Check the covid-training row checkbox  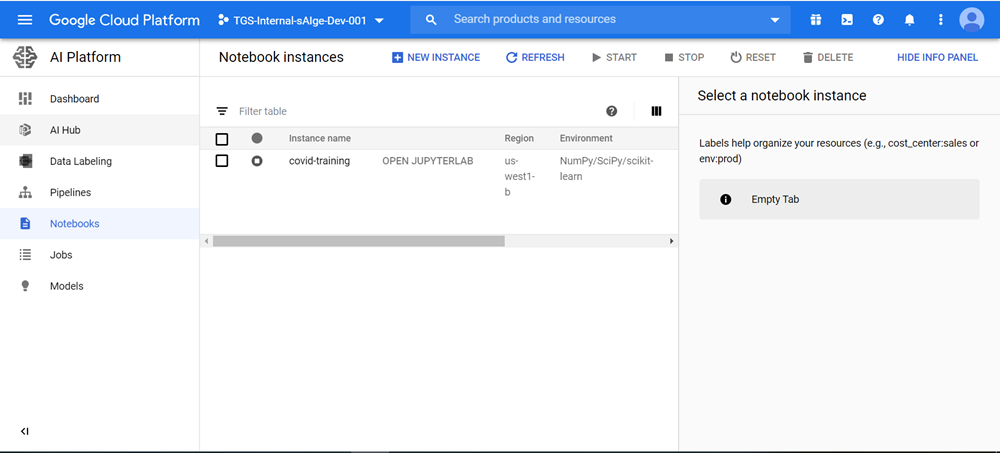(222, 161)
